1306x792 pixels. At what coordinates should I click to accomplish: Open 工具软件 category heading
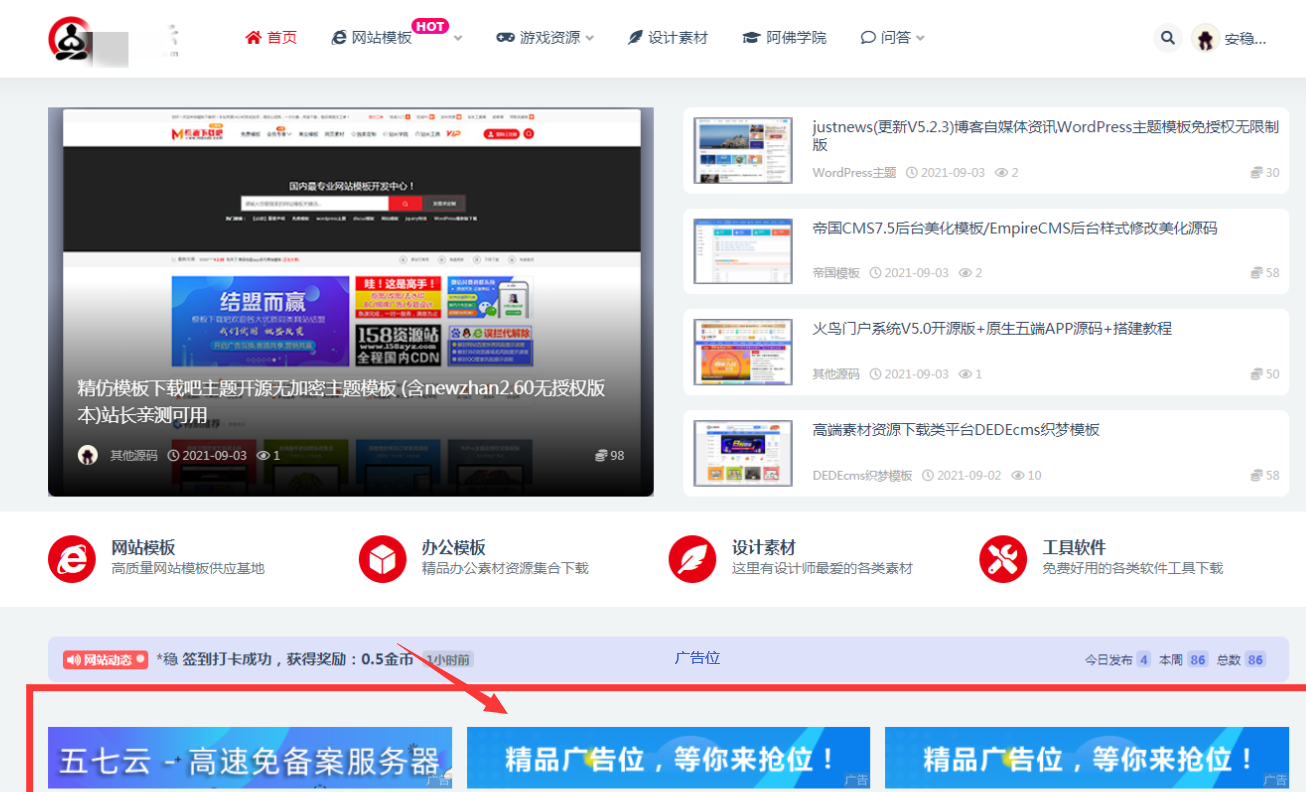tap(1074, 548)
